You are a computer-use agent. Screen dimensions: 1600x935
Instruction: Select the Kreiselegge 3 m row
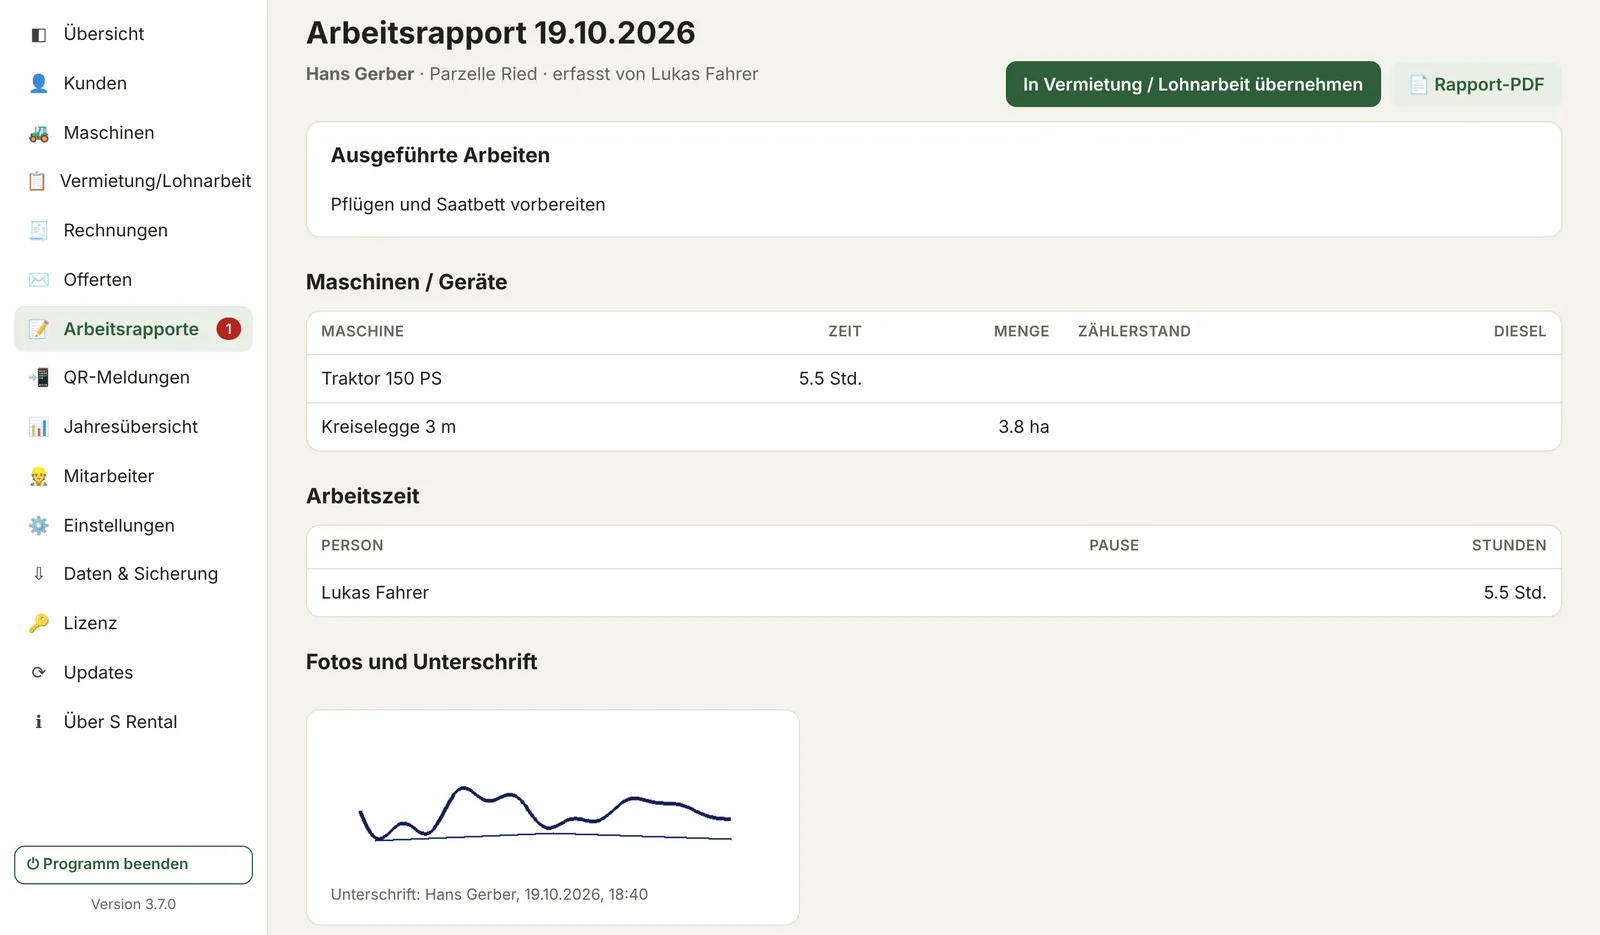pyautogui.click(x=934, y=427)
